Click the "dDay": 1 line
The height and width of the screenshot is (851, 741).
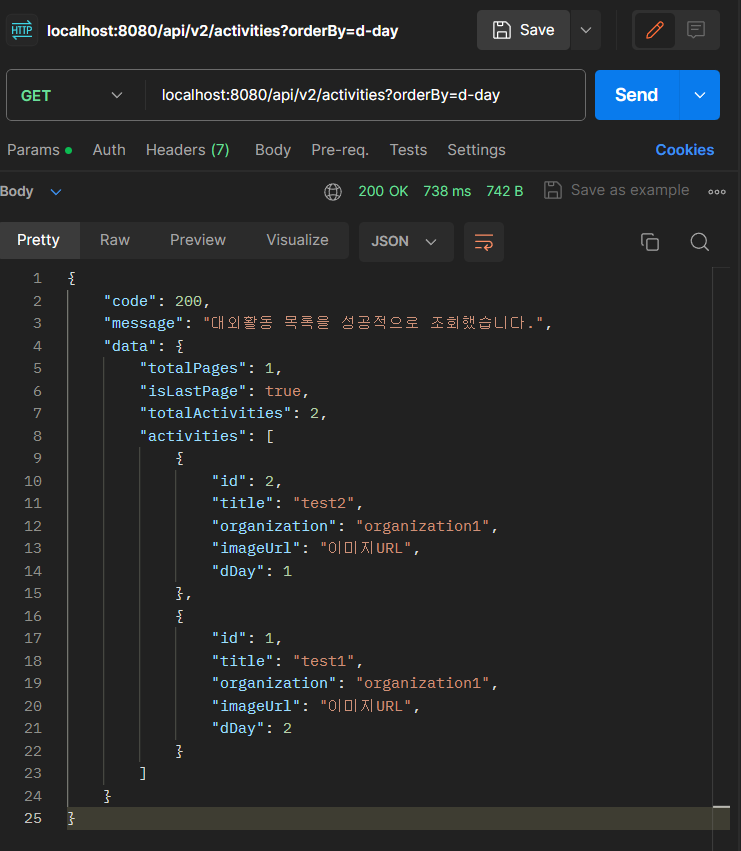pos(252,571)
